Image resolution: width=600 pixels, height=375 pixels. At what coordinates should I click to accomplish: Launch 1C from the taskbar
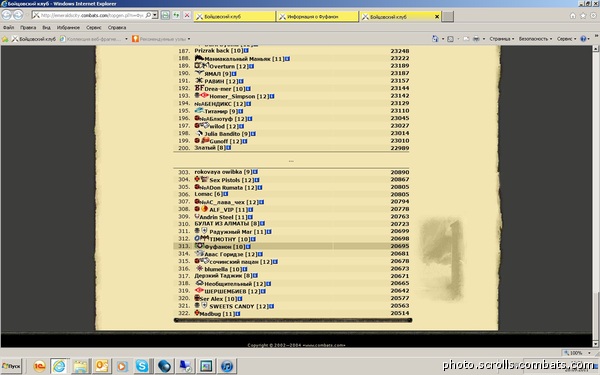click(39, 366)
